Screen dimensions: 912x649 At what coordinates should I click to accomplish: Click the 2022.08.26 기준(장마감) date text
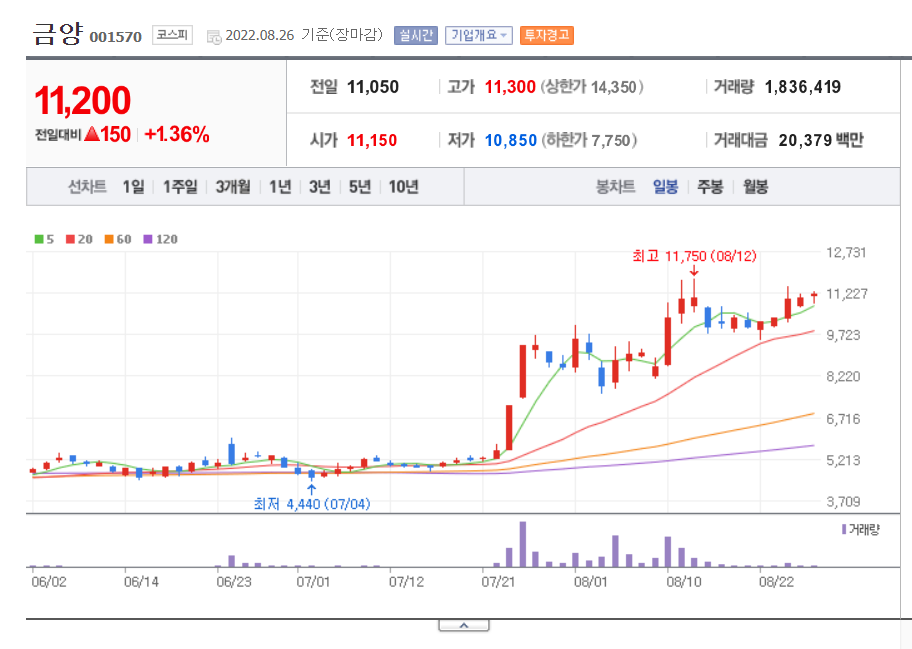pyautogui.click(x=304, y=35)
